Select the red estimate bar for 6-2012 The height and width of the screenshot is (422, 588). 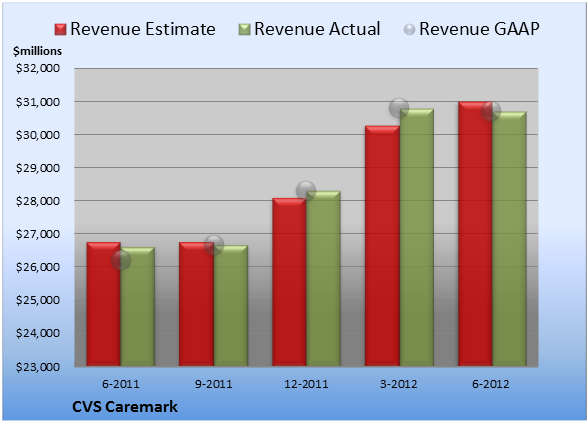point(475,234)
